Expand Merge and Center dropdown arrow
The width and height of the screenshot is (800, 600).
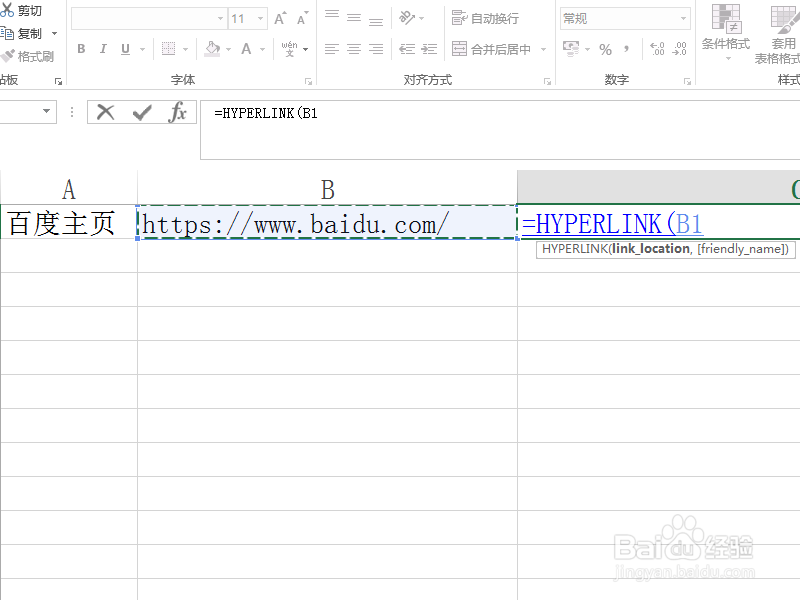[x=543, y=49]
